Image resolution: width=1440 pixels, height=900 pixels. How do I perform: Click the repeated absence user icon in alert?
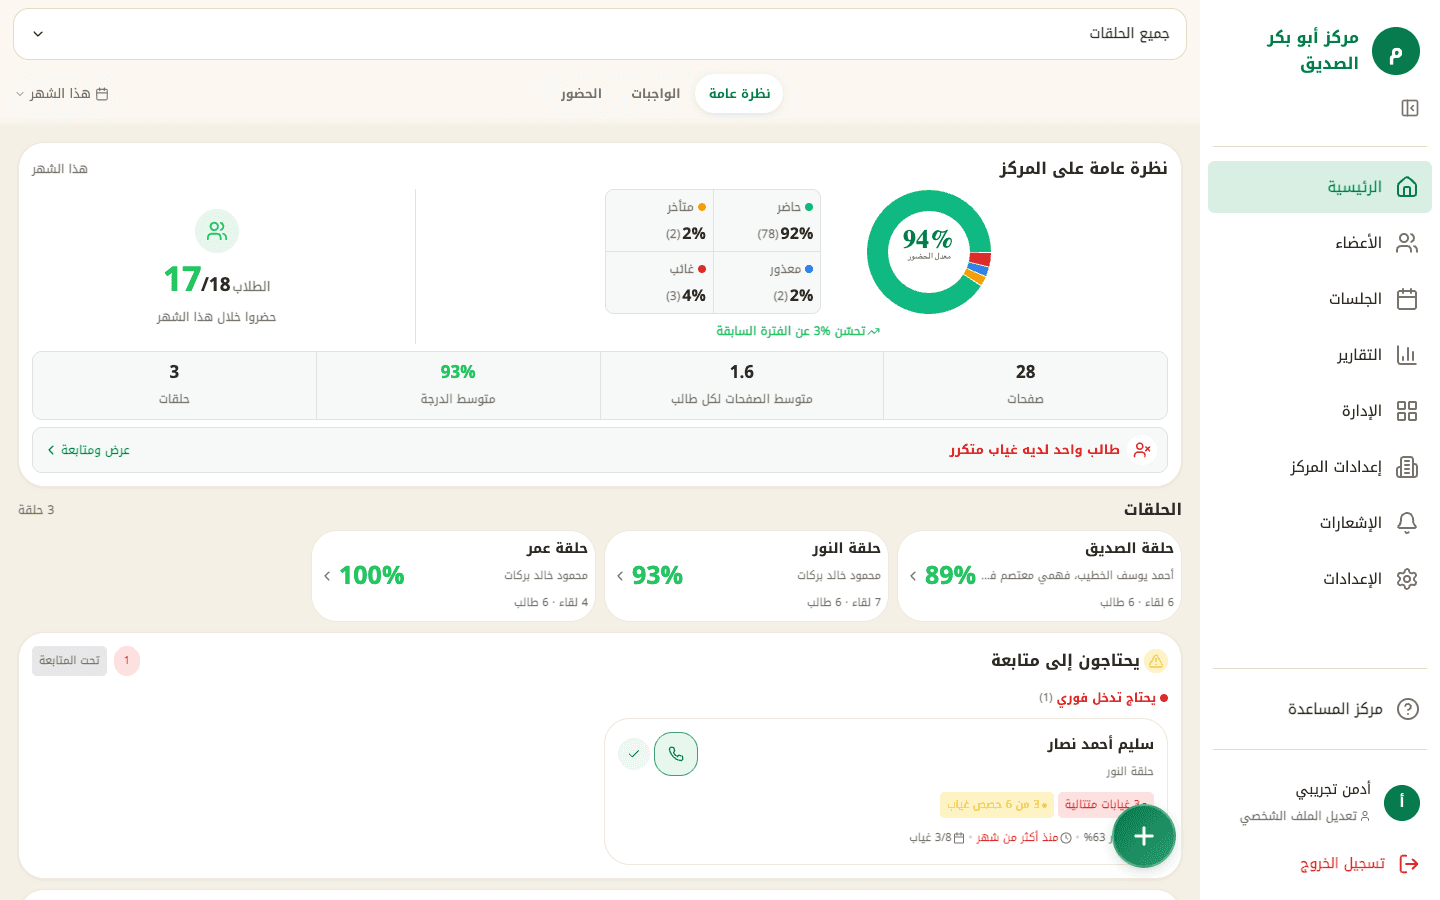[1142, 450]
